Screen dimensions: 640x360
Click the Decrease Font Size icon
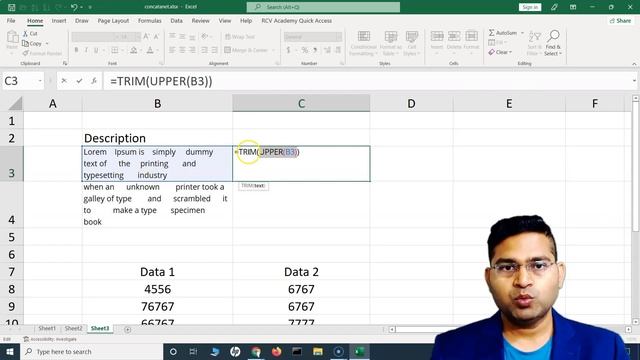coord(156,37)
